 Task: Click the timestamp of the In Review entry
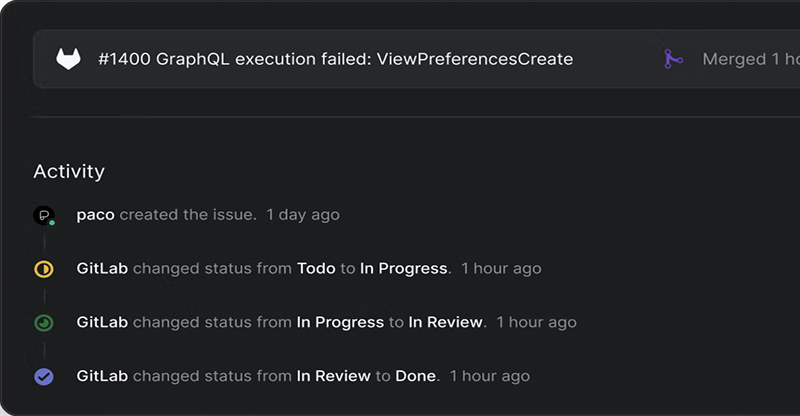coord(537,322)
